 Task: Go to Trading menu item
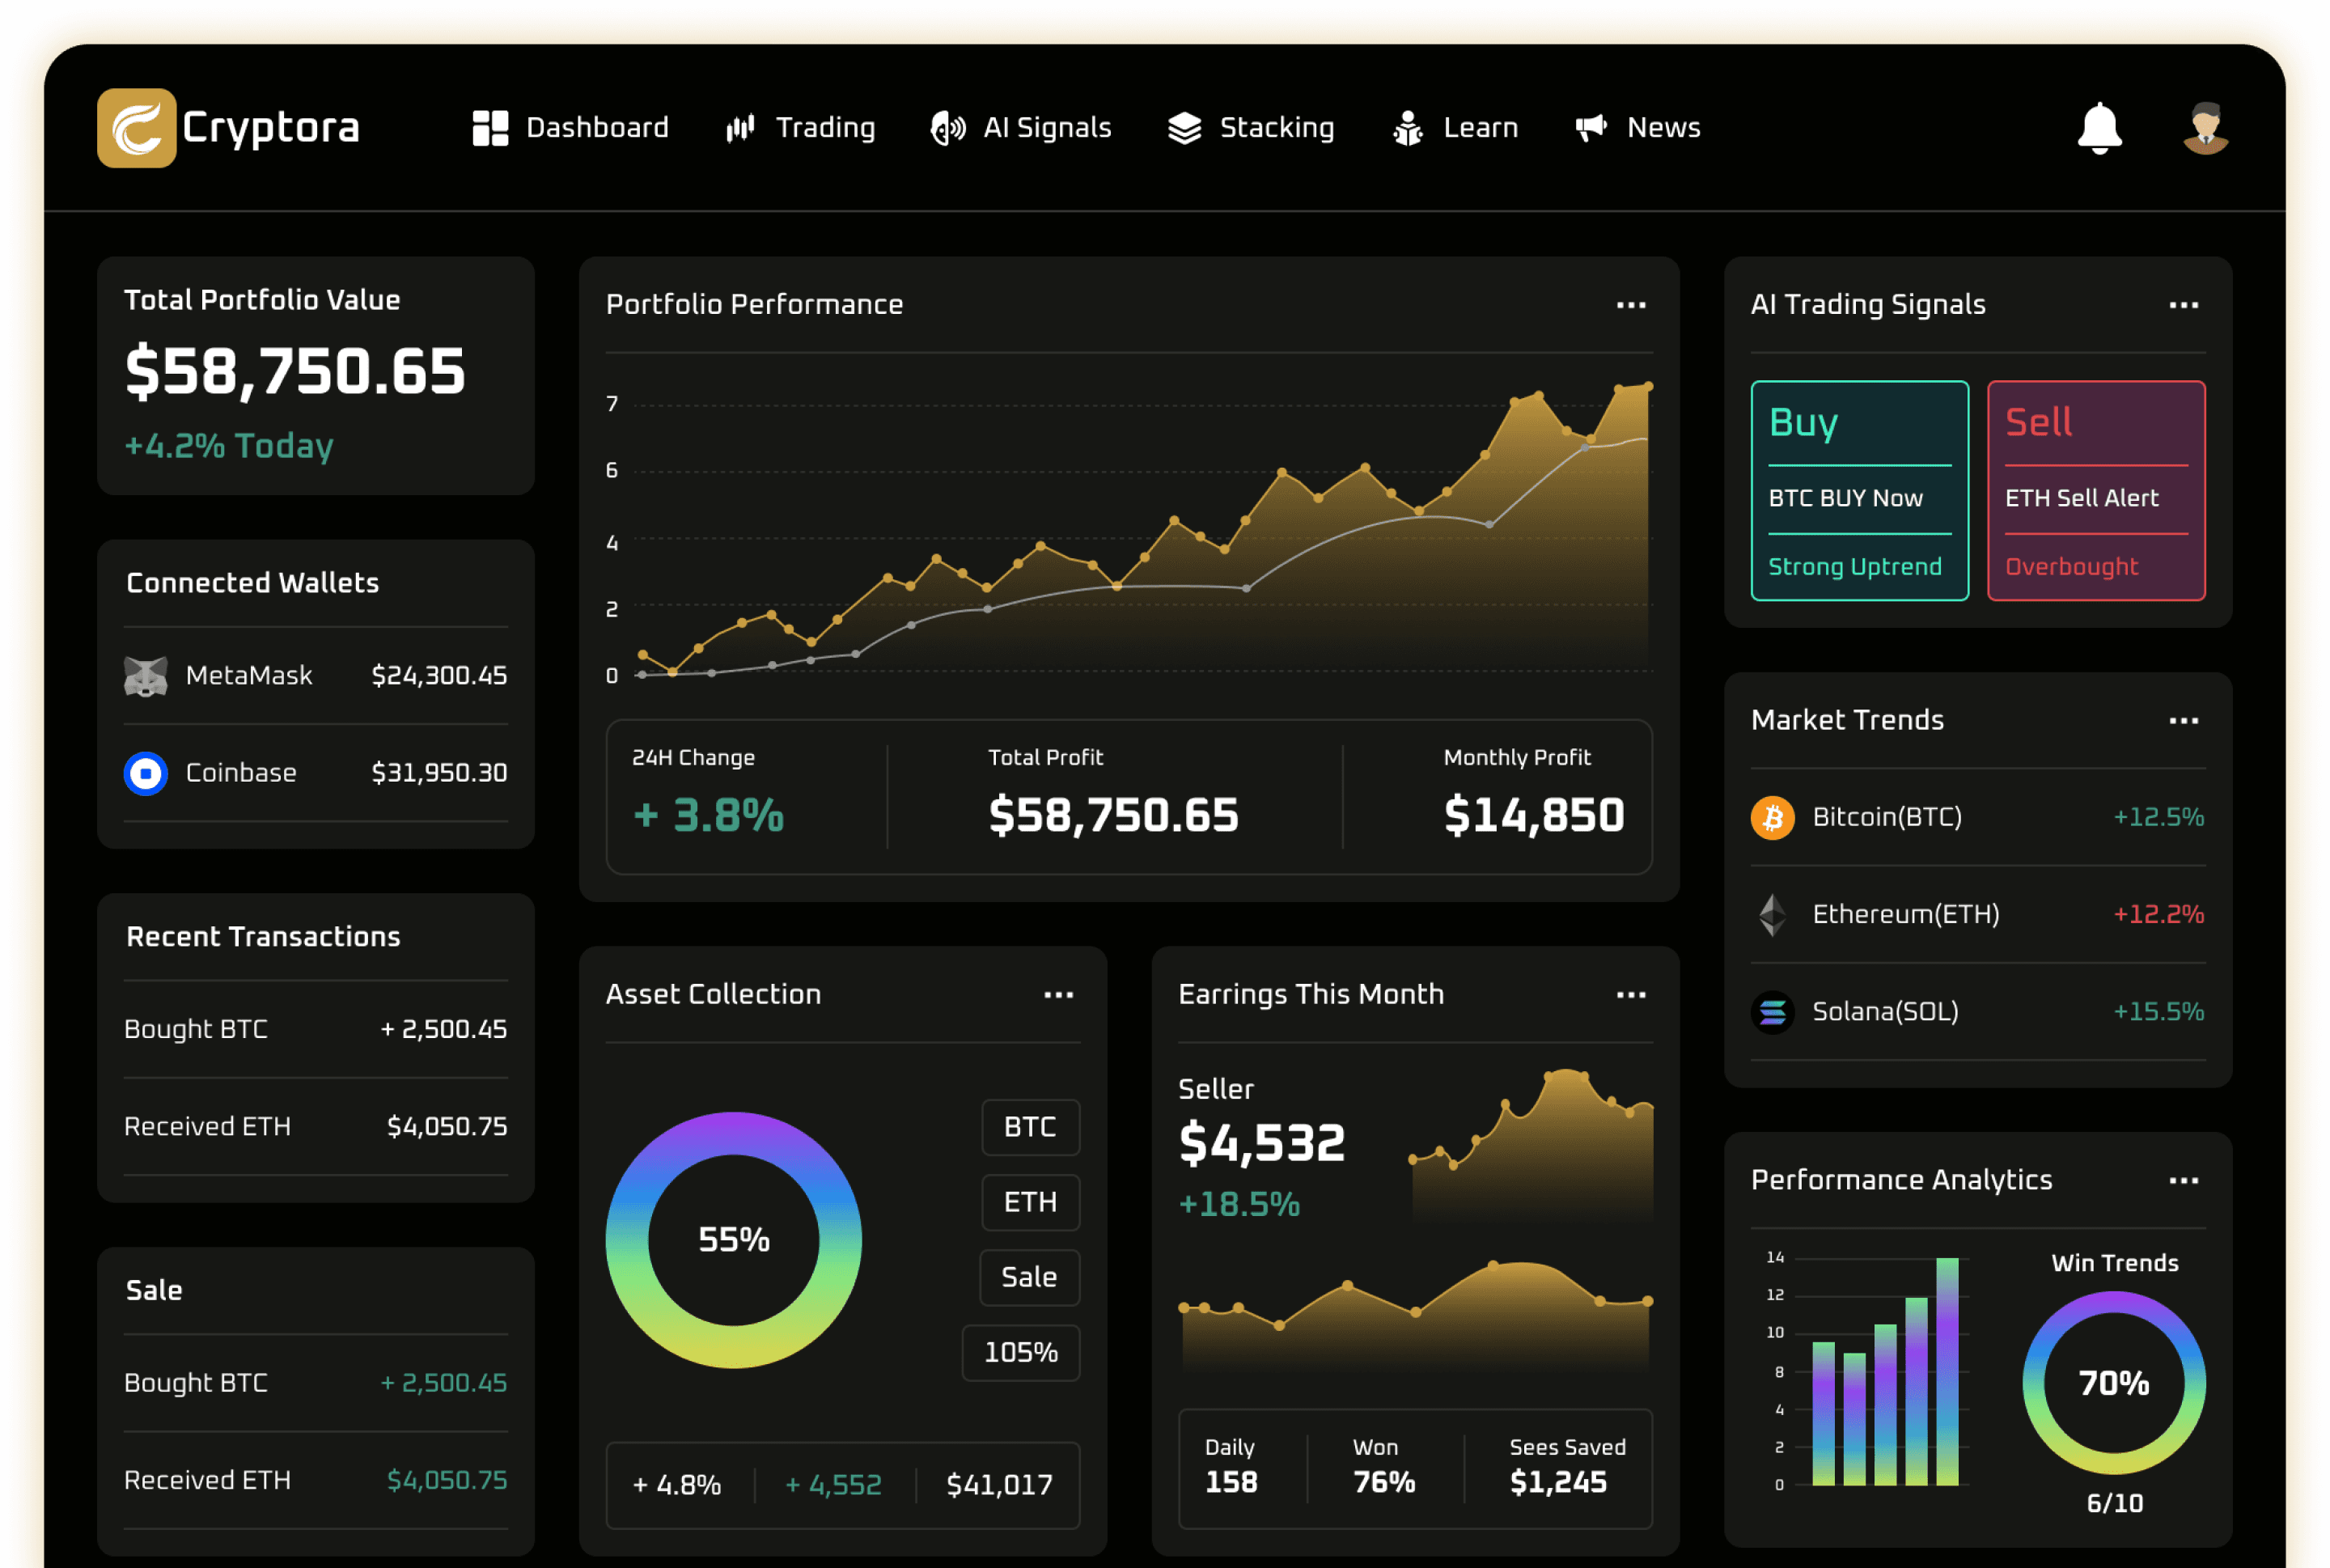pyautogui.click(x=800, y=128)
